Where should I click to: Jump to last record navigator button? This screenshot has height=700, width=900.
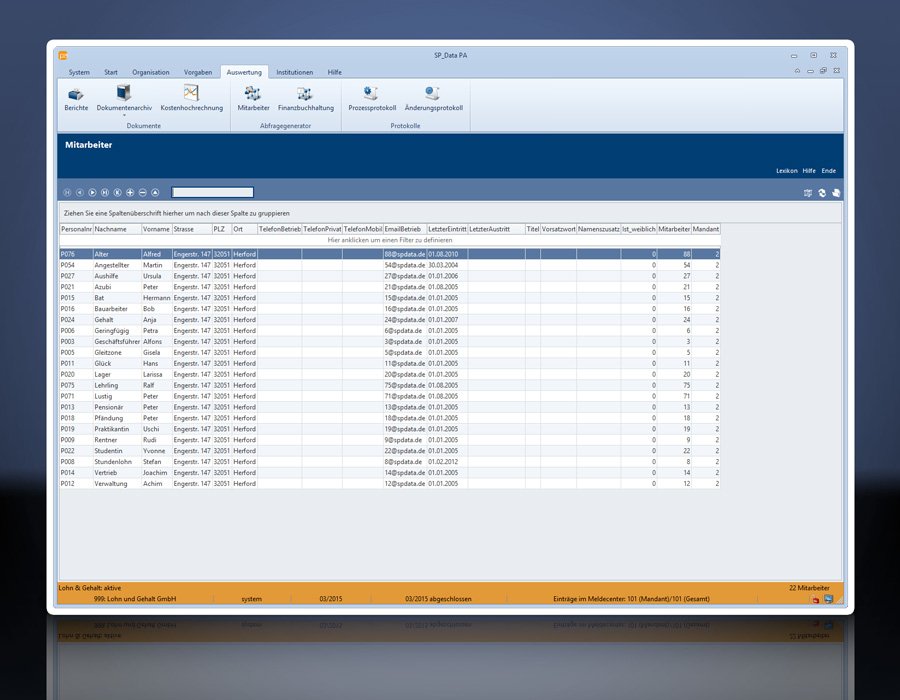105,193
